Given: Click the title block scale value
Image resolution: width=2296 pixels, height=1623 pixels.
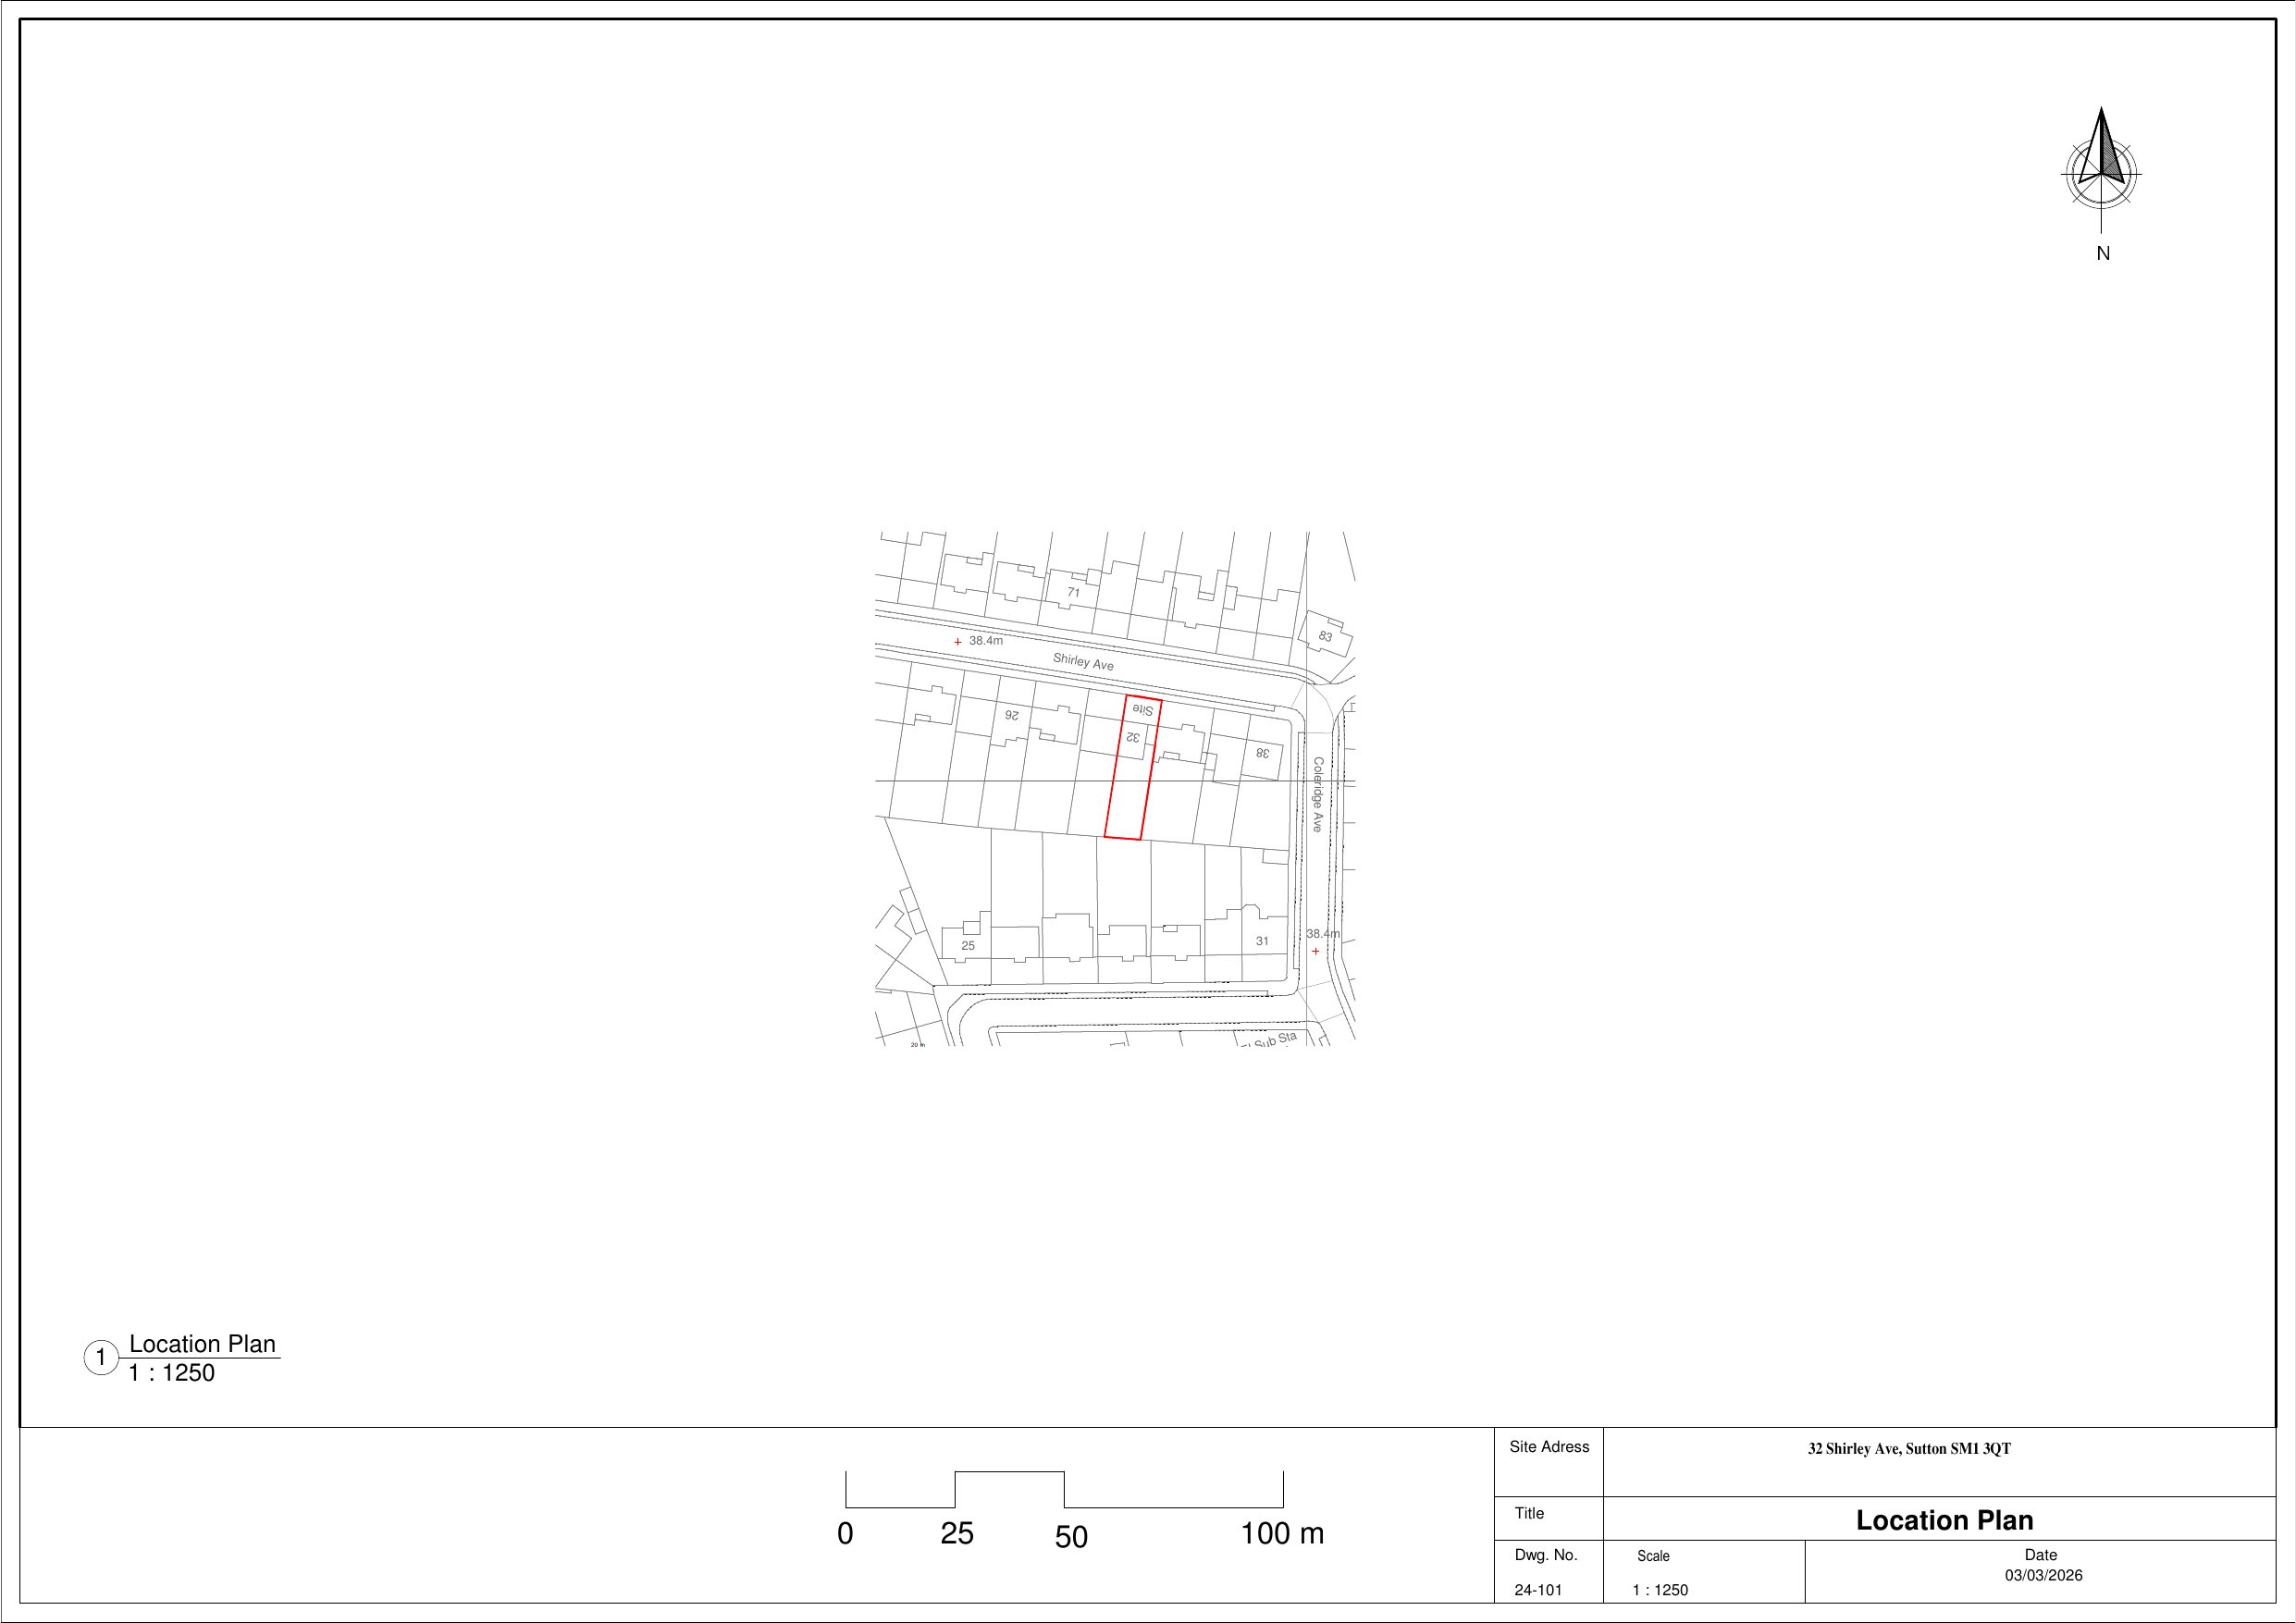Looking at the screenshot, I should click(1660, 1590).
